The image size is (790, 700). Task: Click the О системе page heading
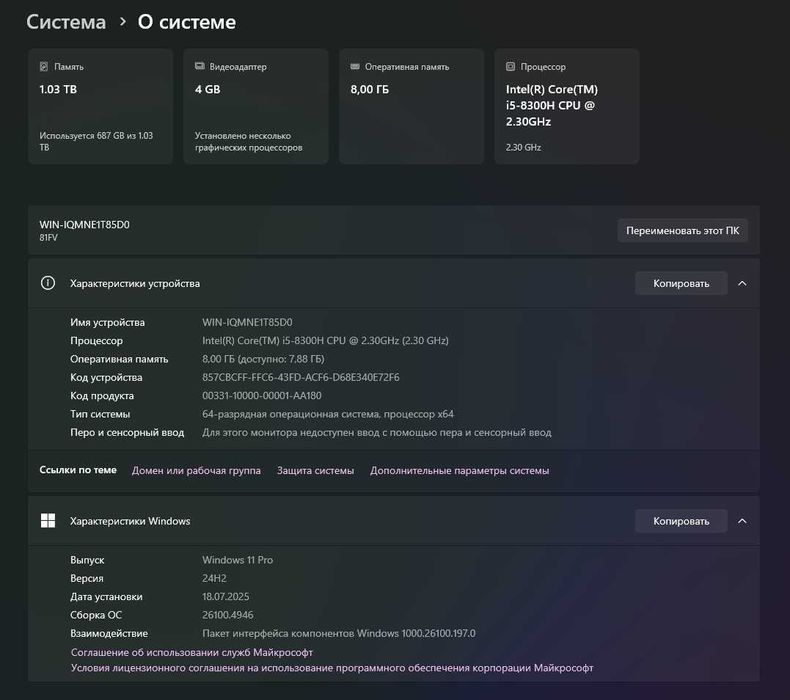[186, 22]
